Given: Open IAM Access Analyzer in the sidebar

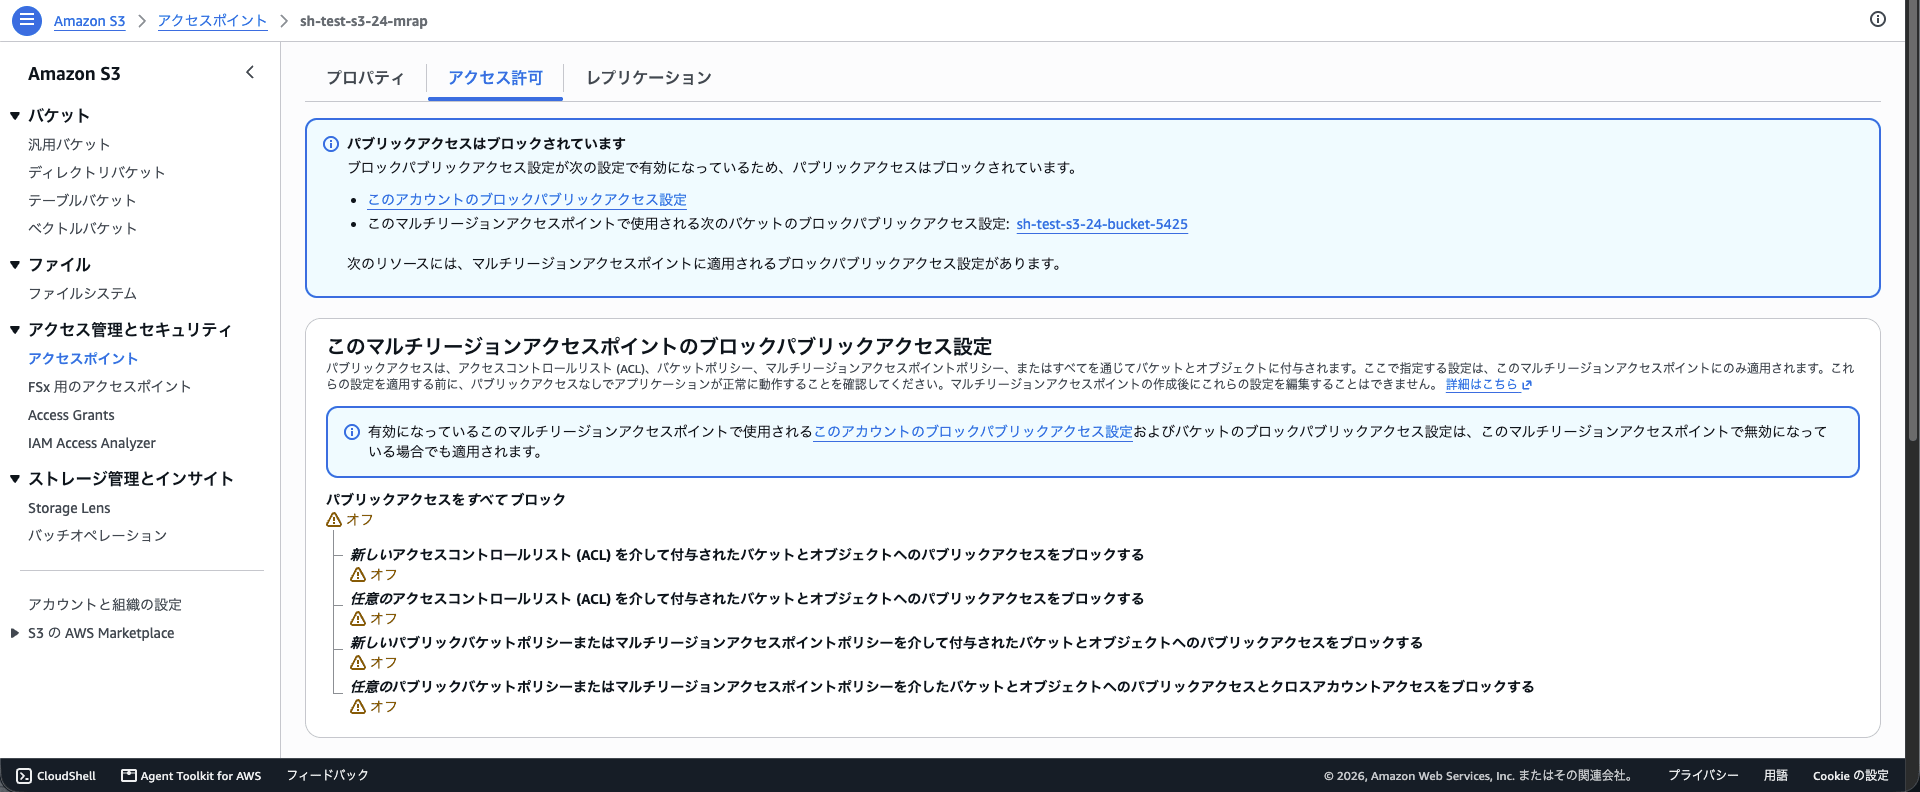Looking at the screenshot, I should 92,443.
